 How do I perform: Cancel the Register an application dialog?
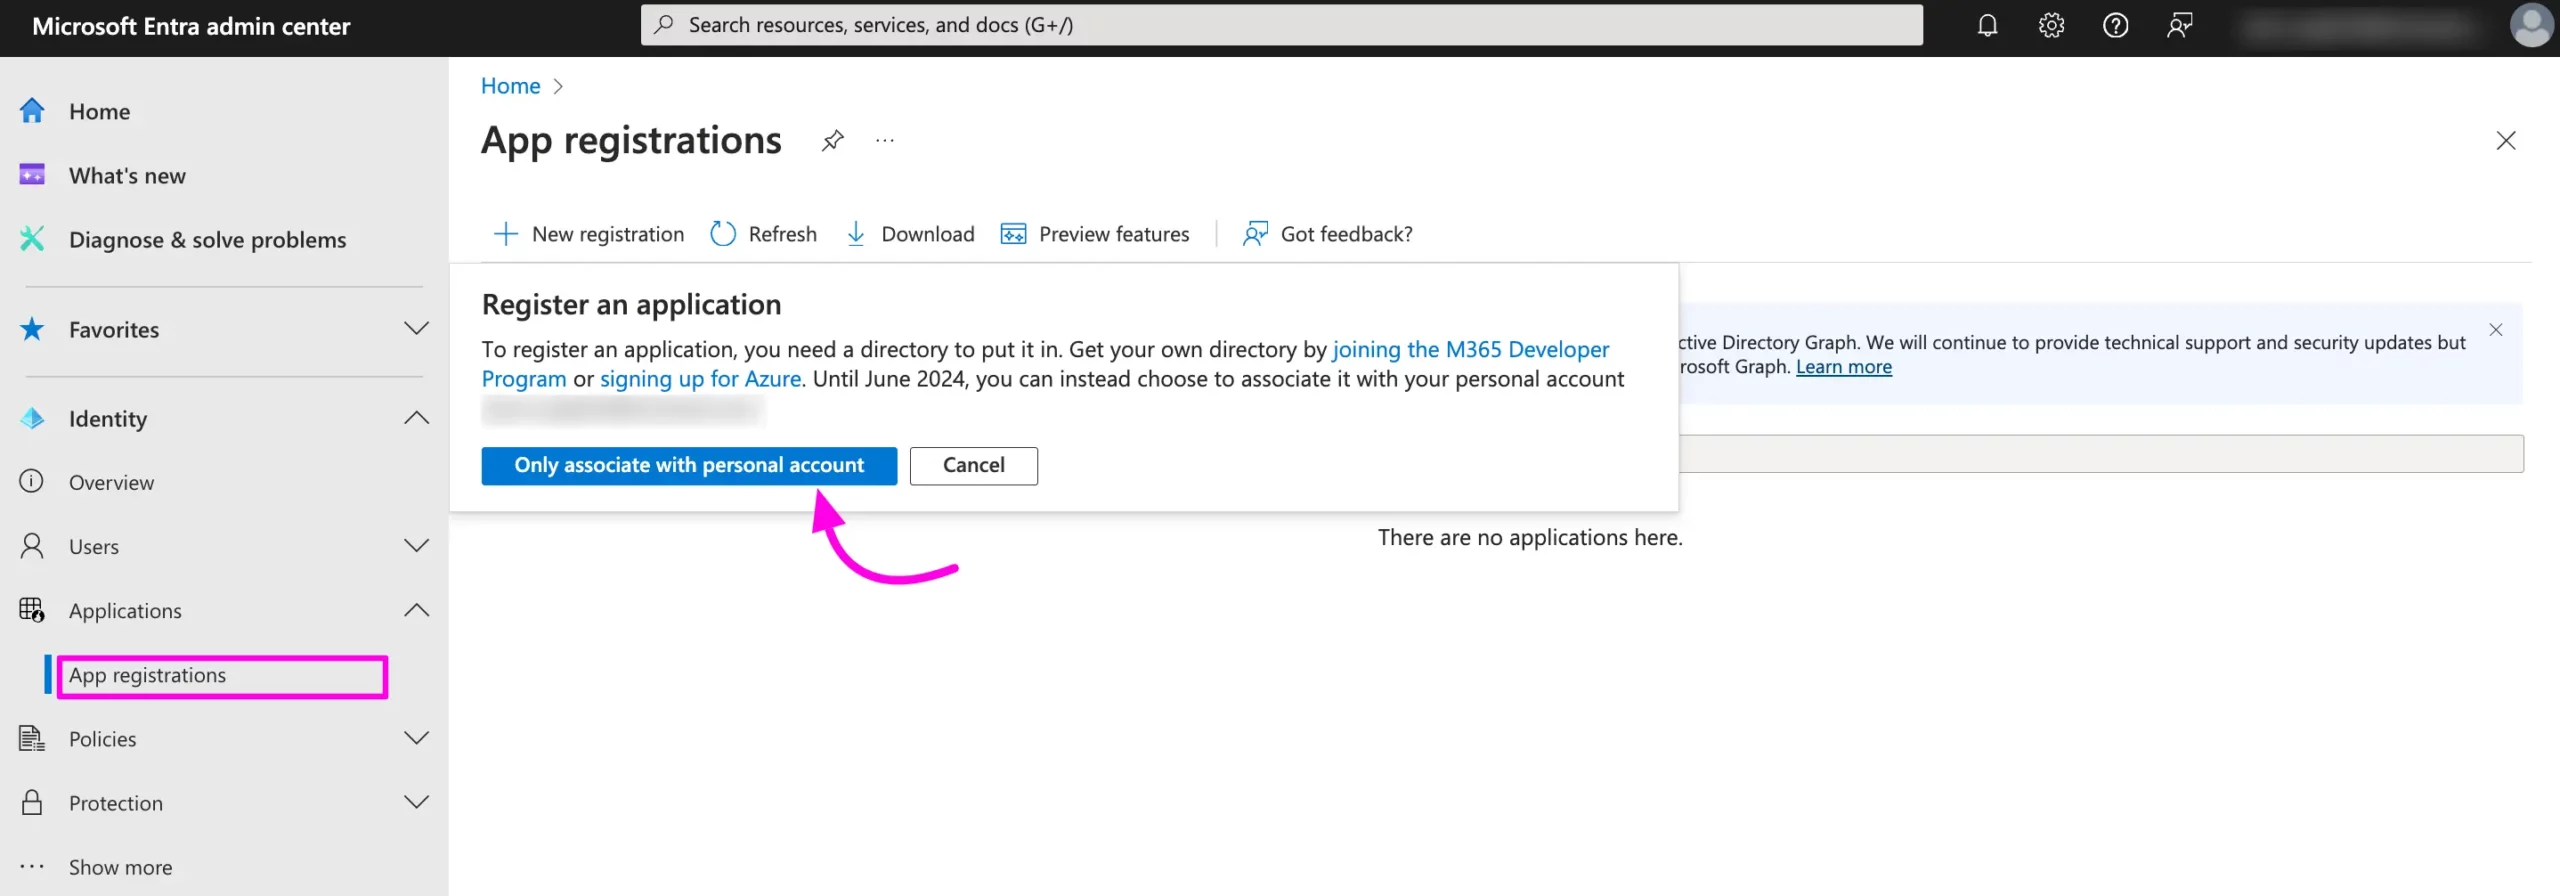[x=973, y=465]
